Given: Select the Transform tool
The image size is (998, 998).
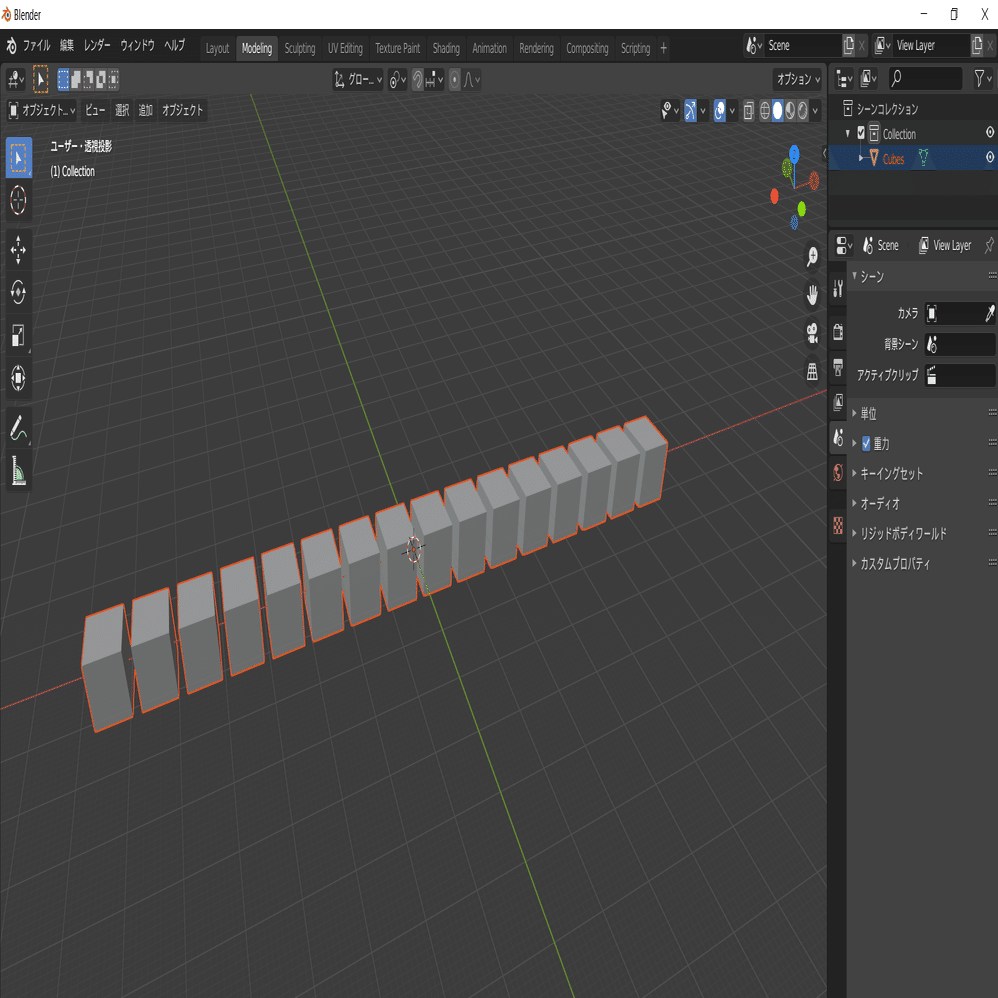Looking at the screenshot, I should 18,378.
